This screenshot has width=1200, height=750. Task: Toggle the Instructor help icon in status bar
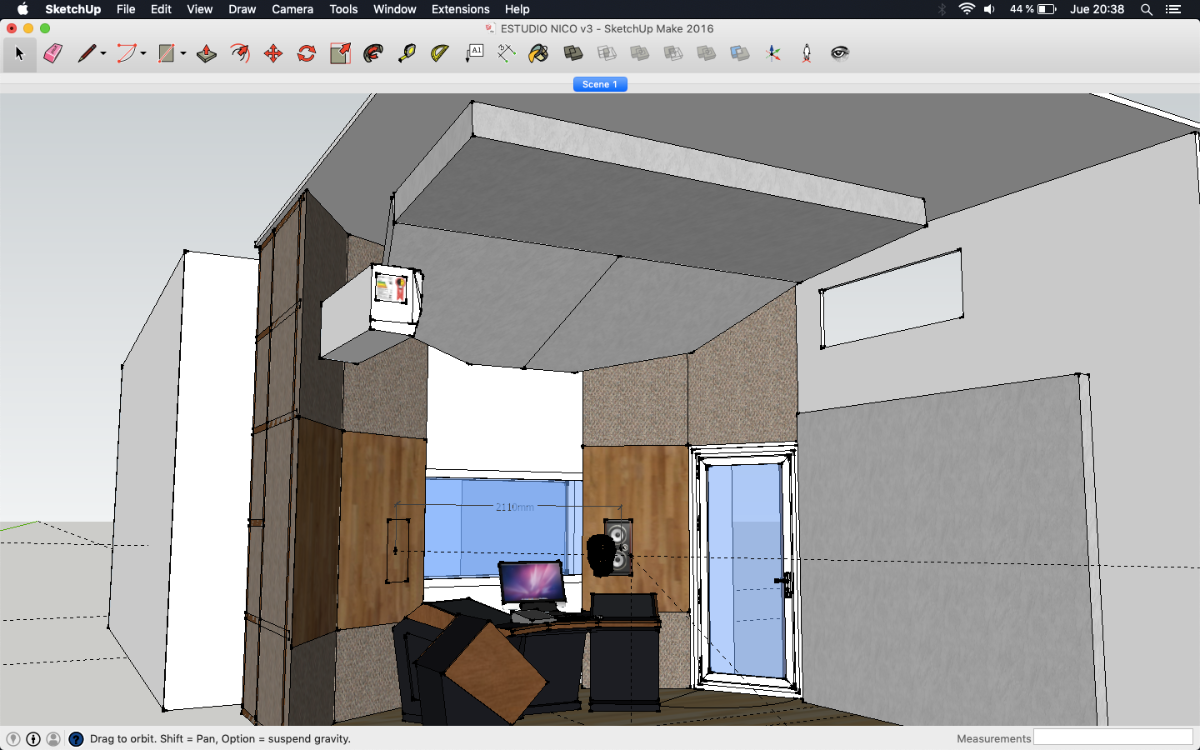pos(76,739)
